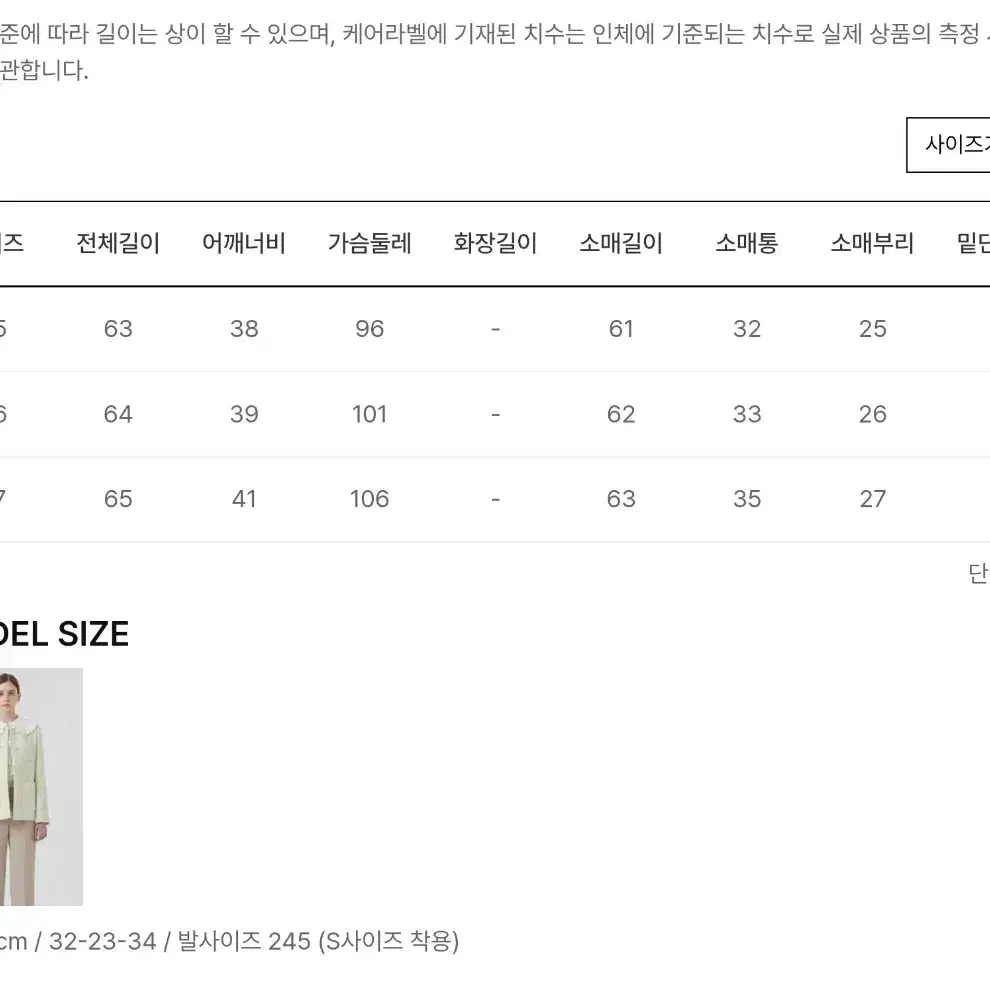Click sleeve length value 62
990x990 pixels.
(621, 414)
